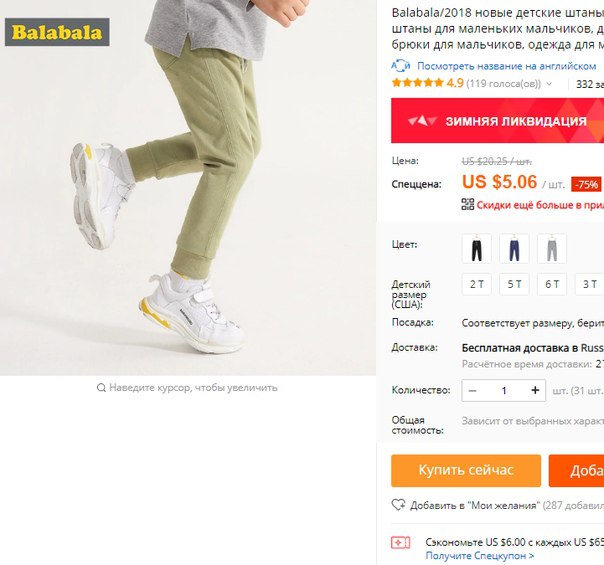
Task: Click the Balabala brand logo badge
Action: [x=57, y=32]
